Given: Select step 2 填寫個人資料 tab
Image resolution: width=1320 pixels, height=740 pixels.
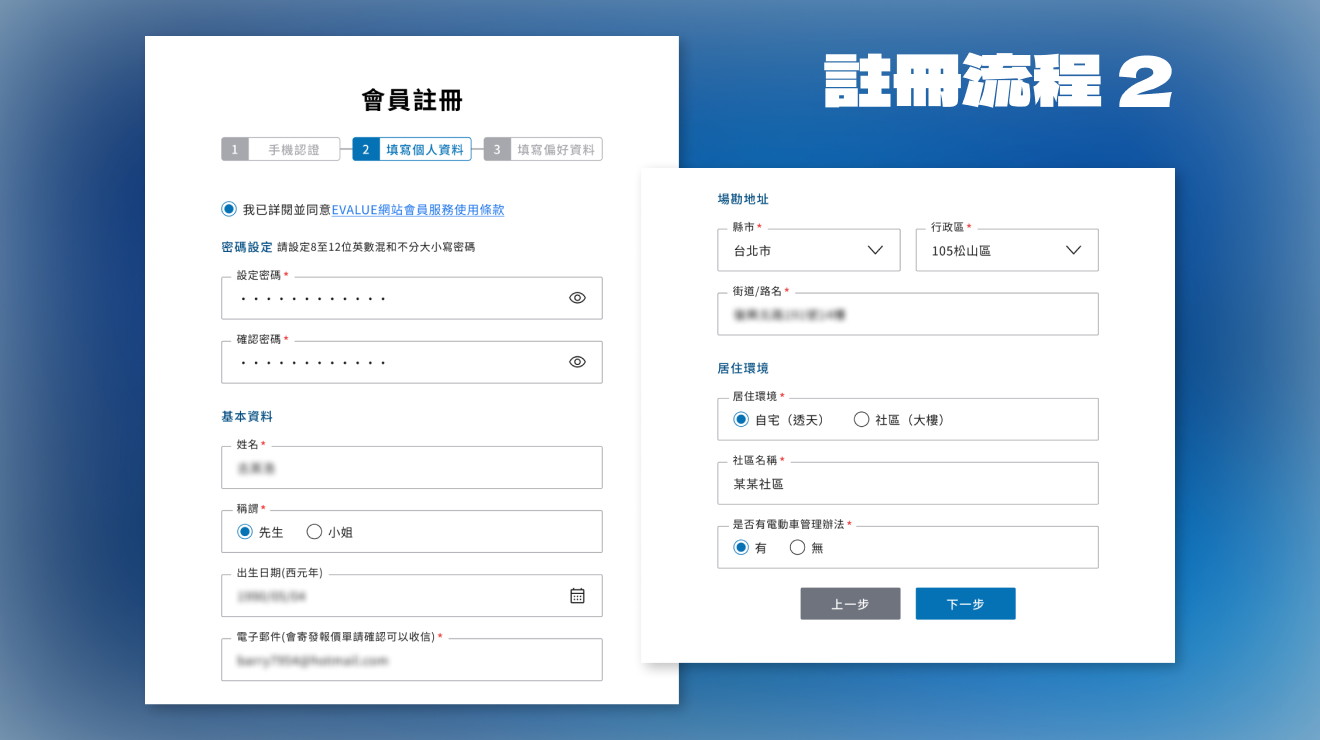Looking at the screenshot, I should (x=412, y=149).
